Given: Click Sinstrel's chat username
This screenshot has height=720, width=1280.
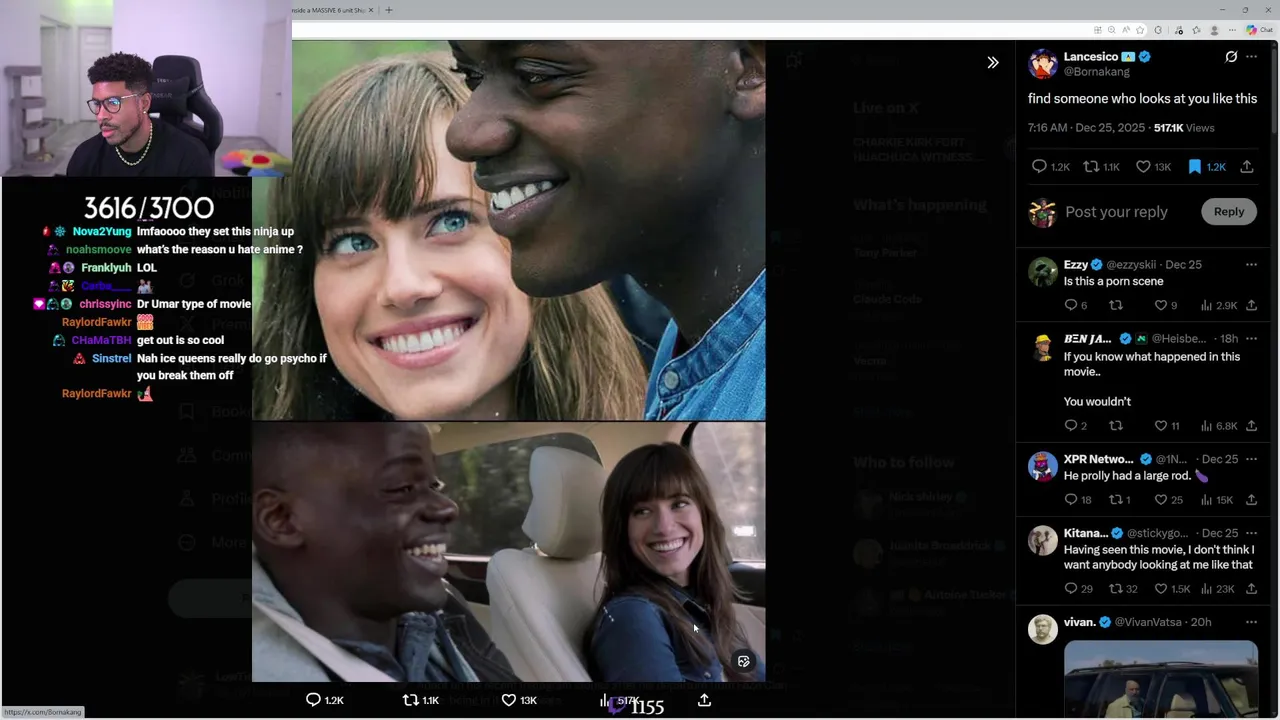Looking at the screenshot, I should 111,358.
